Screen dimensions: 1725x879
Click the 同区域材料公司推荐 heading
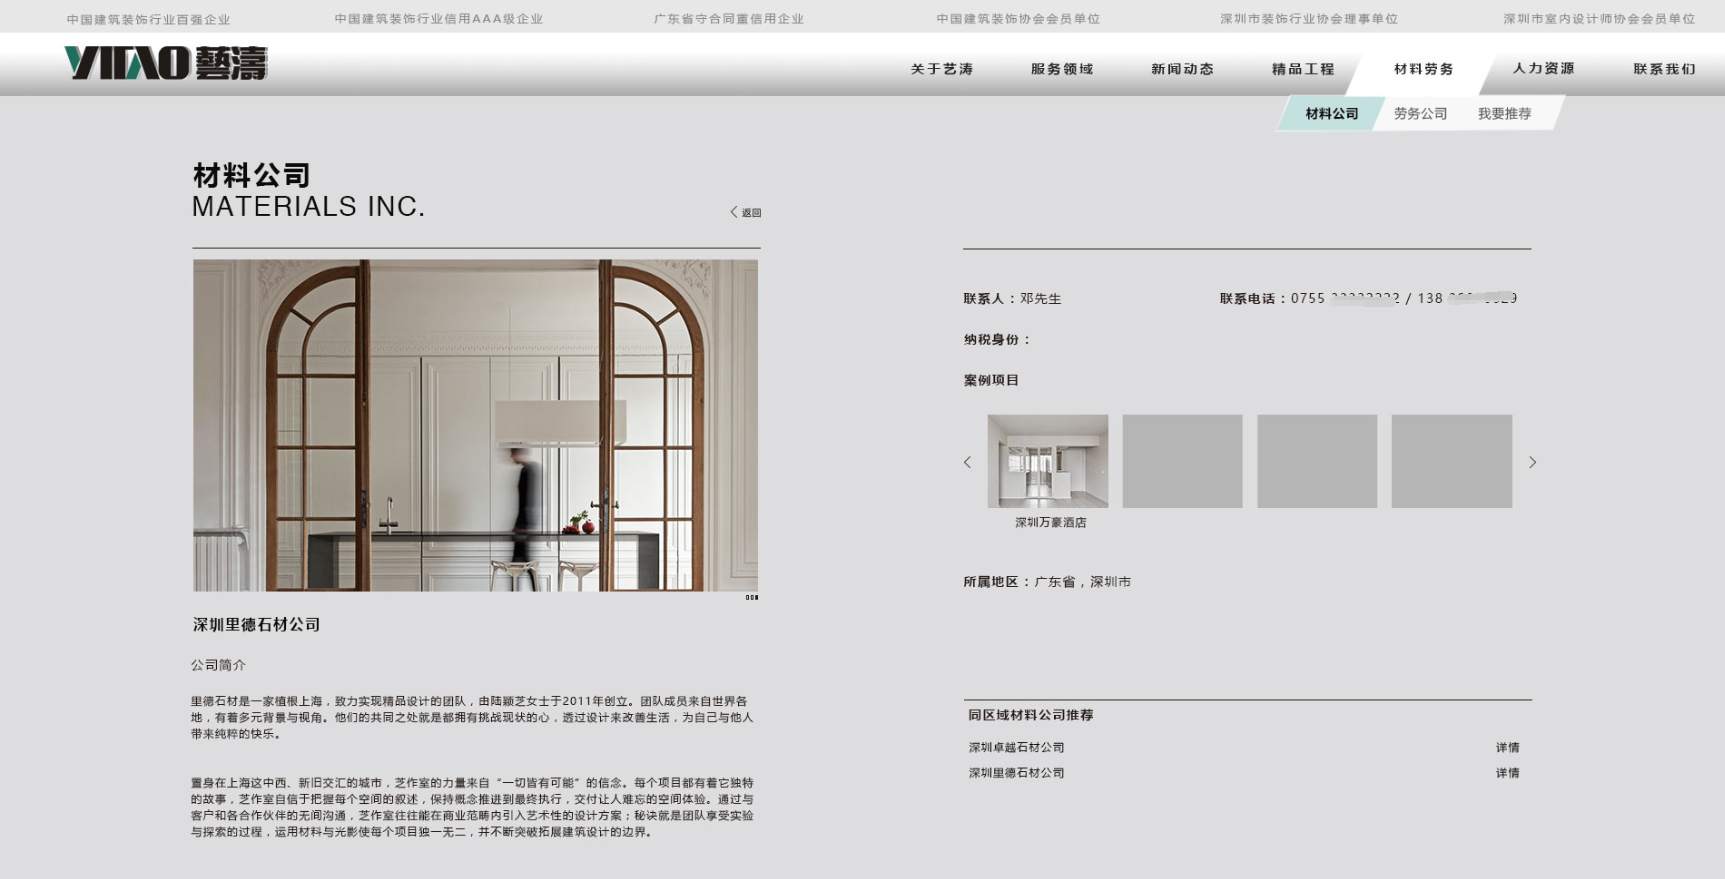[1031, 715]
